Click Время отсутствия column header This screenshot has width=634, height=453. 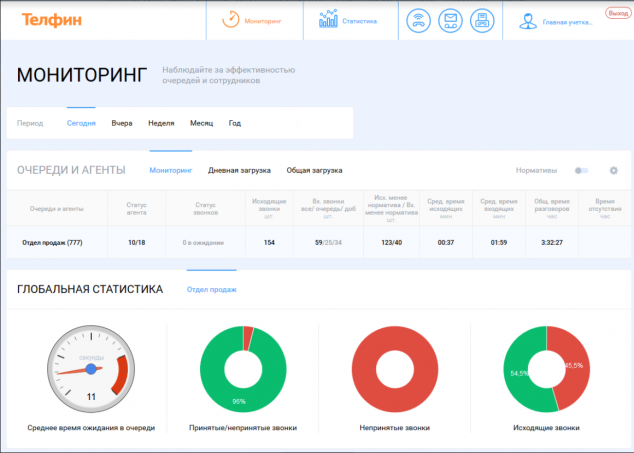(605, 208)
